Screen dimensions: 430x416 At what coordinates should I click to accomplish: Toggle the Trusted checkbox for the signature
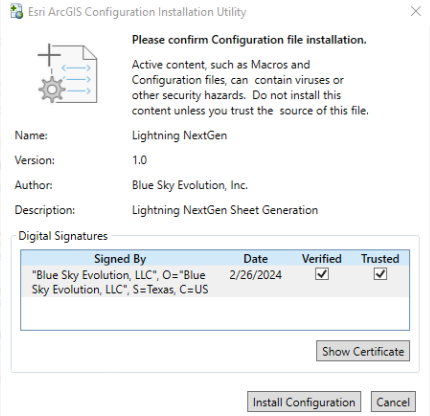tap(380, 274)
